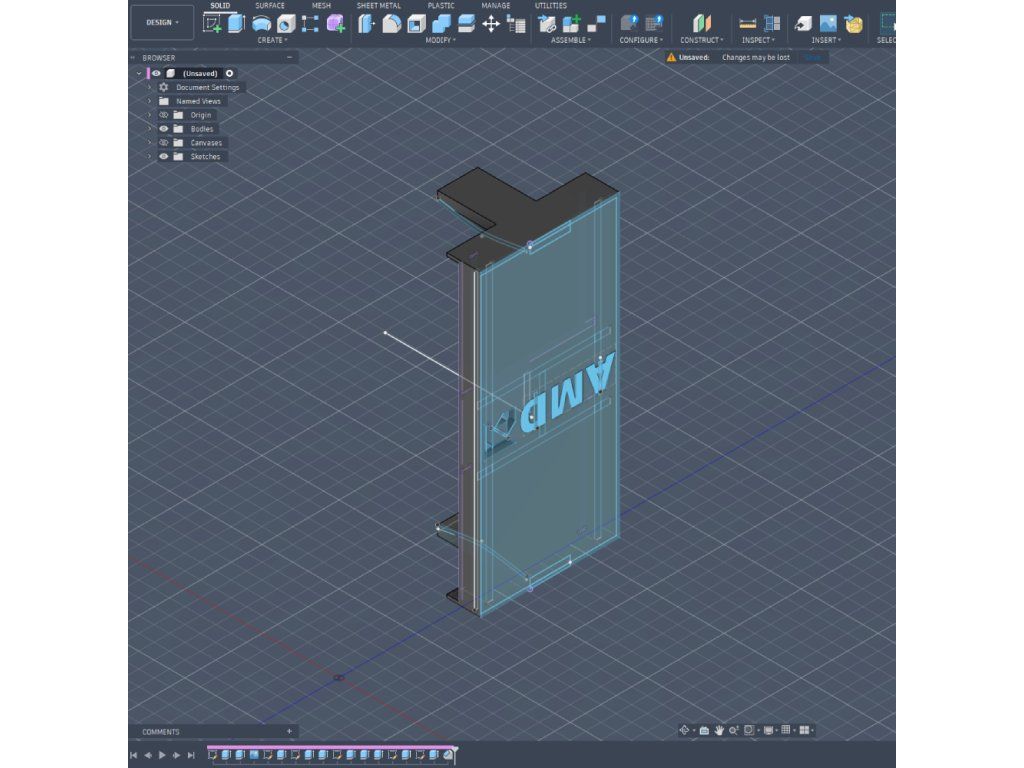Screen dimensions: 1024x768
Task: Click the Insert Canvas image icon
Action: click(x=828, y=23)
